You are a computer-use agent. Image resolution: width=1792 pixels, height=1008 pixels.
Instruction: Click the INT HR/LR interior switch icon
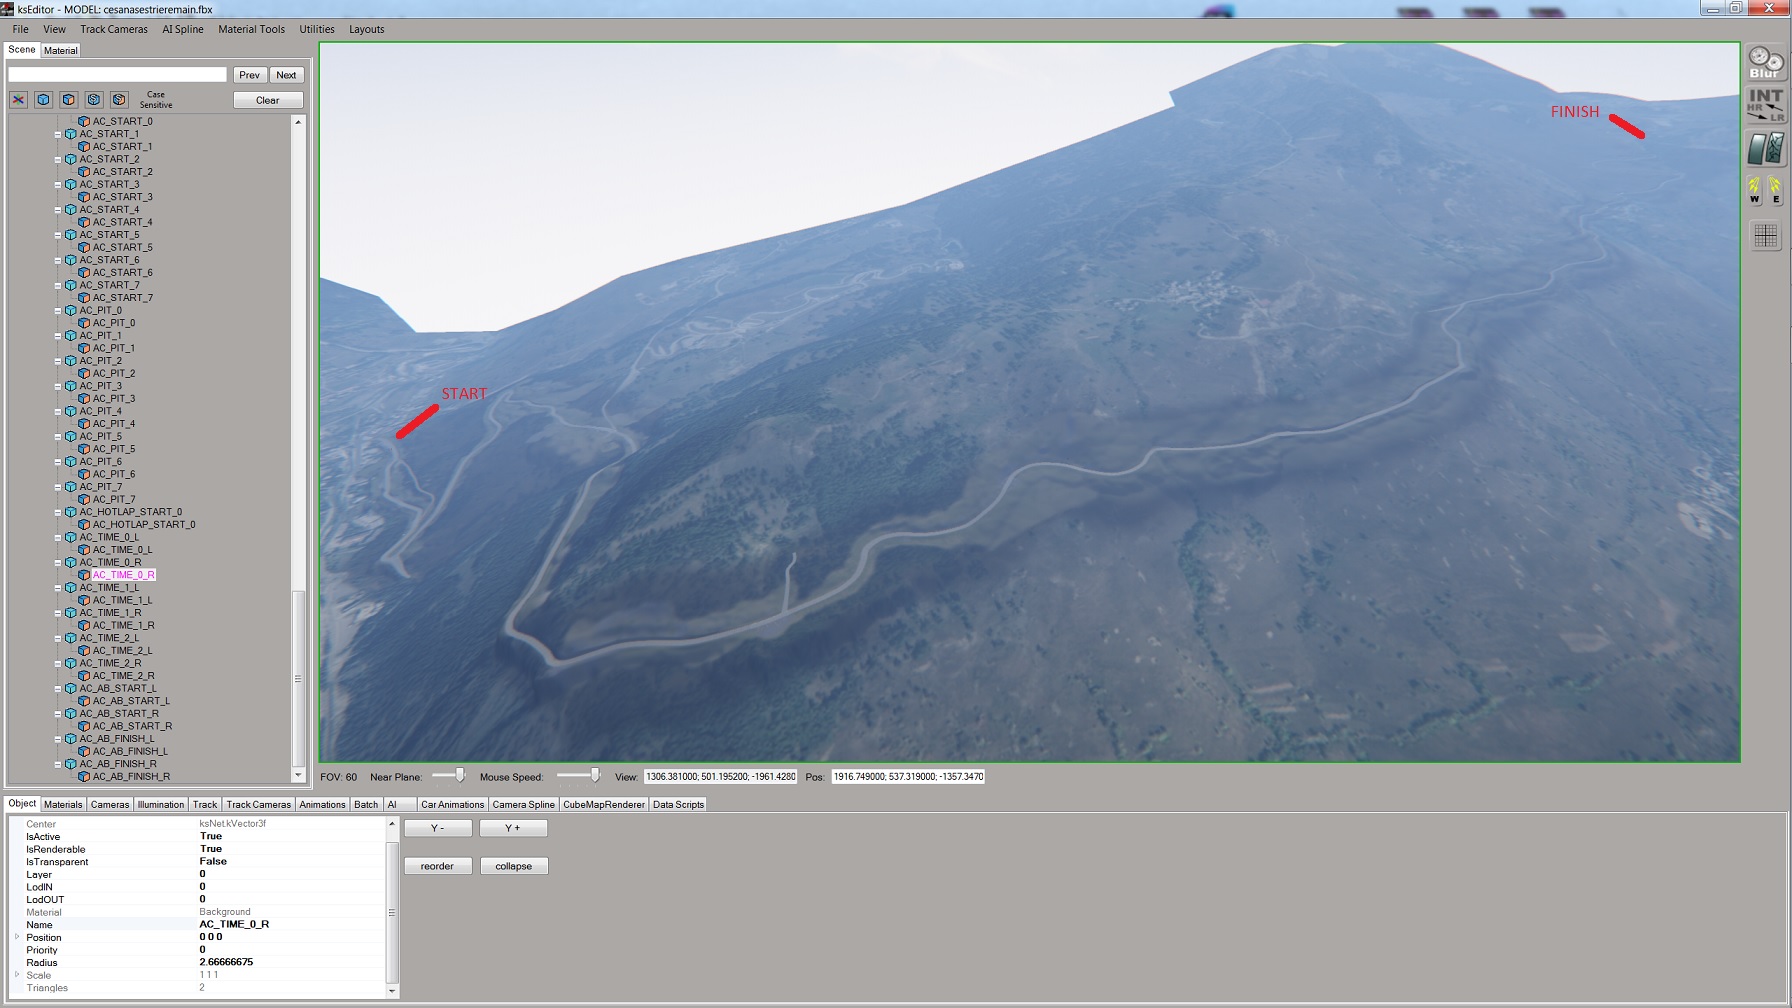[1765, 105]
